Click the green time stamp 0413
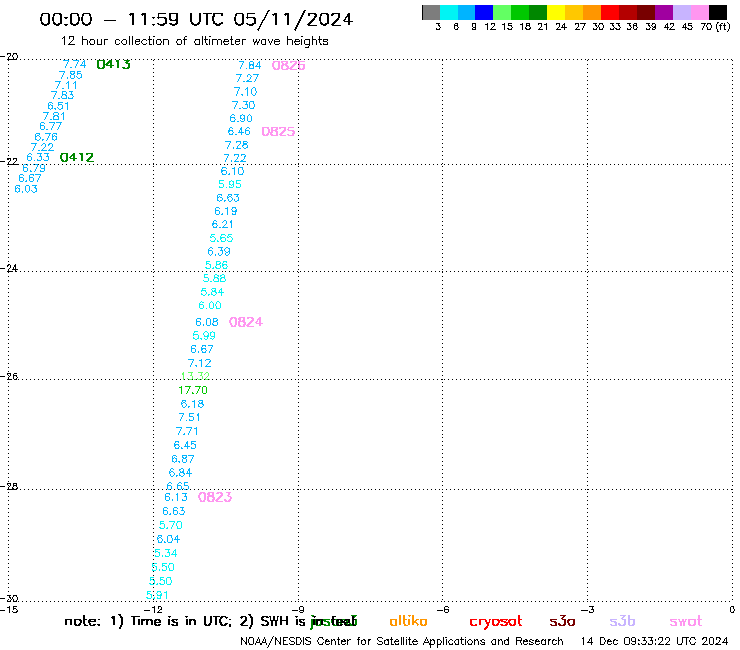 pyautogui.click(x=113, y=64)
